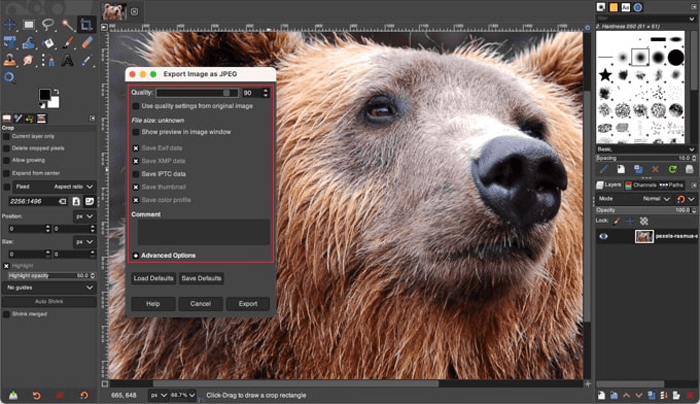Click the Load Defaults button
This screenshot has width=700, height=404.
coord(153,278)
